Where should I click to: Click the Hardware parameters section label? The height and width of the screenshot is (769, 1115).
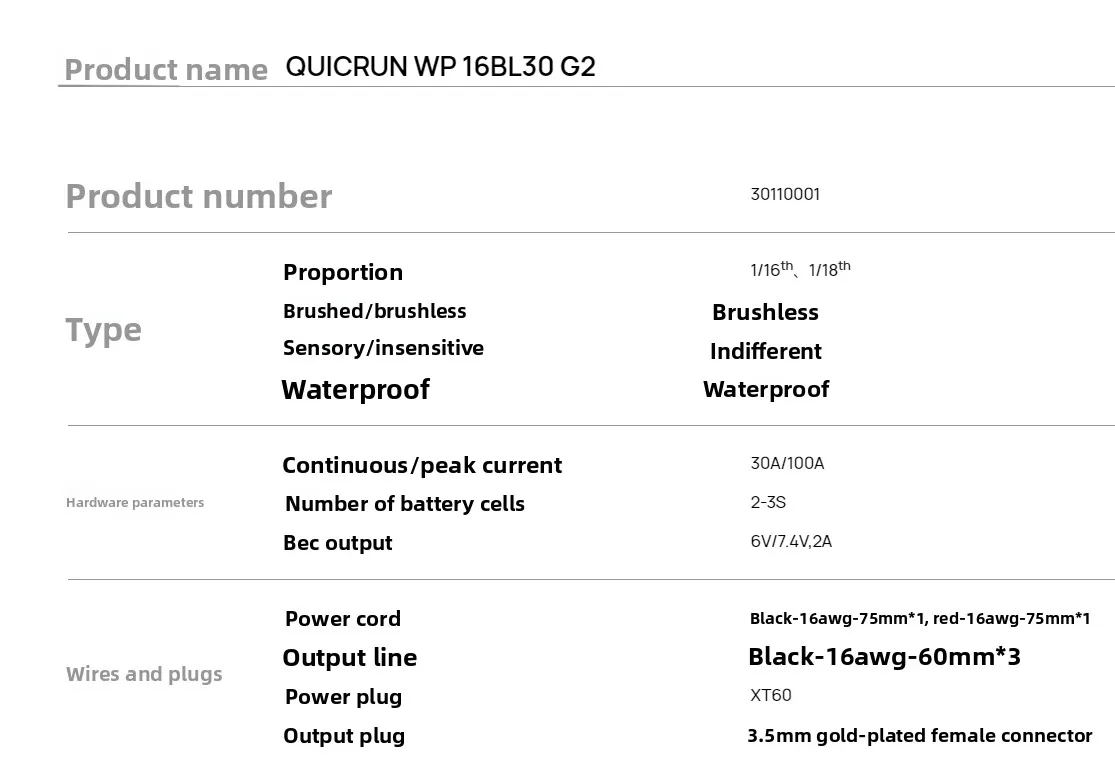[135, 503]
